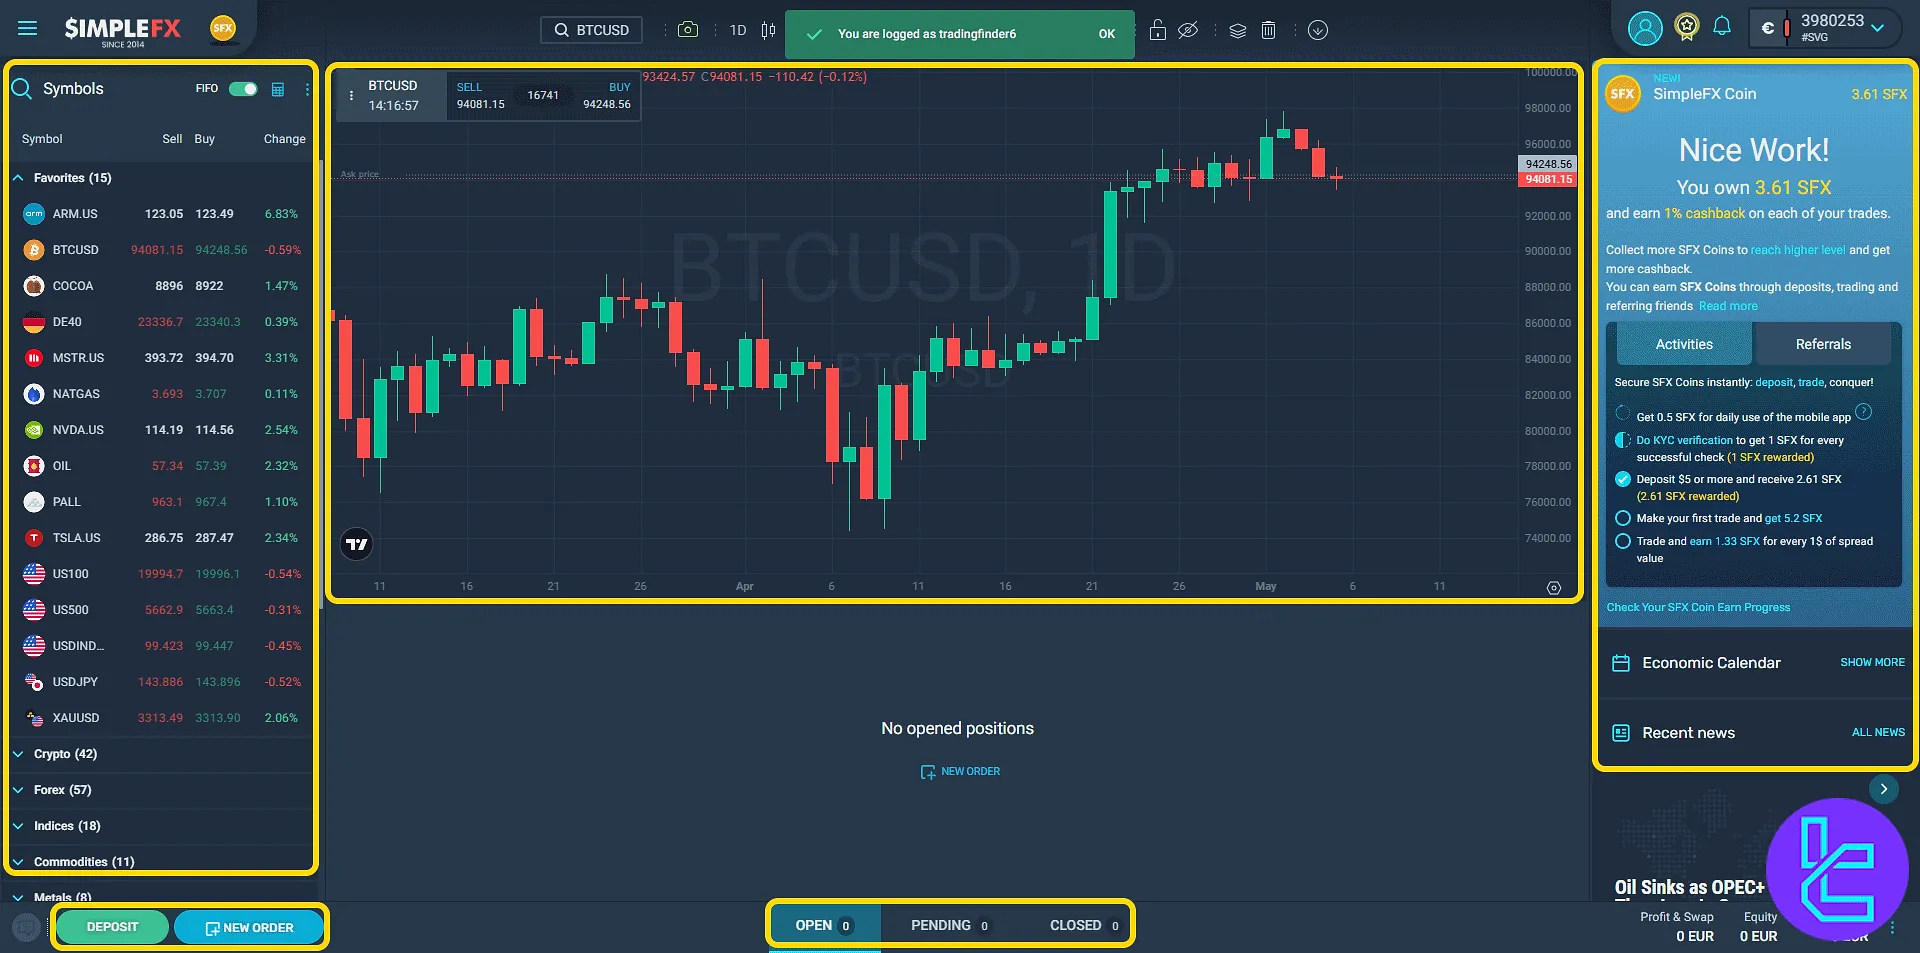Screen dimensions: 1920x953
Task: Open chart settings gear near time axis
Action: [1554, 588]
